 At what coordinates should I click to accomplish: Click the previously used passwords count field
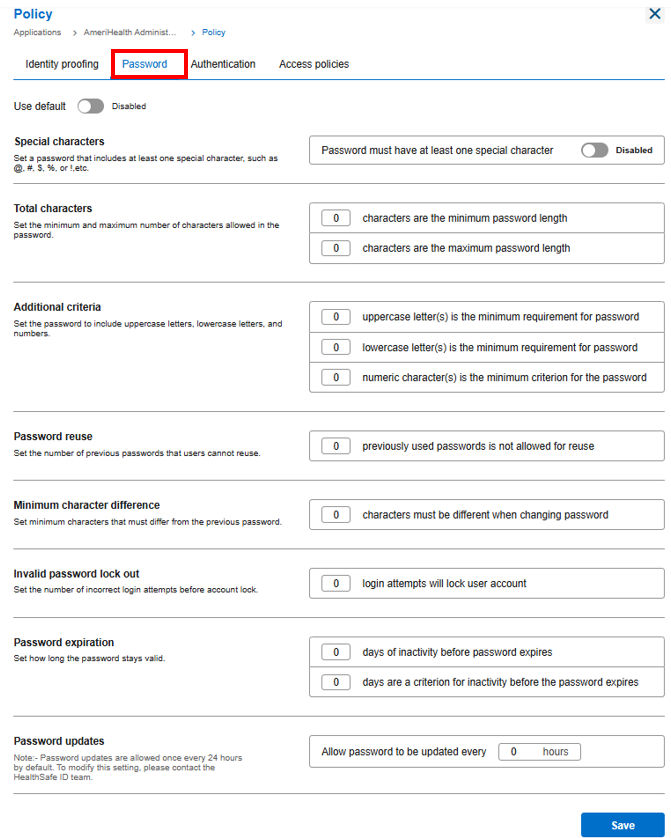tap(336, 446)
